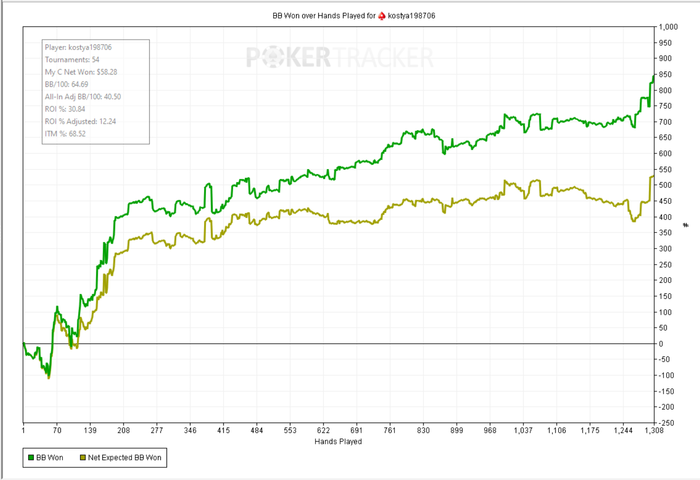Click the x-axis tick value 968
This screenshot has width=700, height=480.
coord(490,430)
